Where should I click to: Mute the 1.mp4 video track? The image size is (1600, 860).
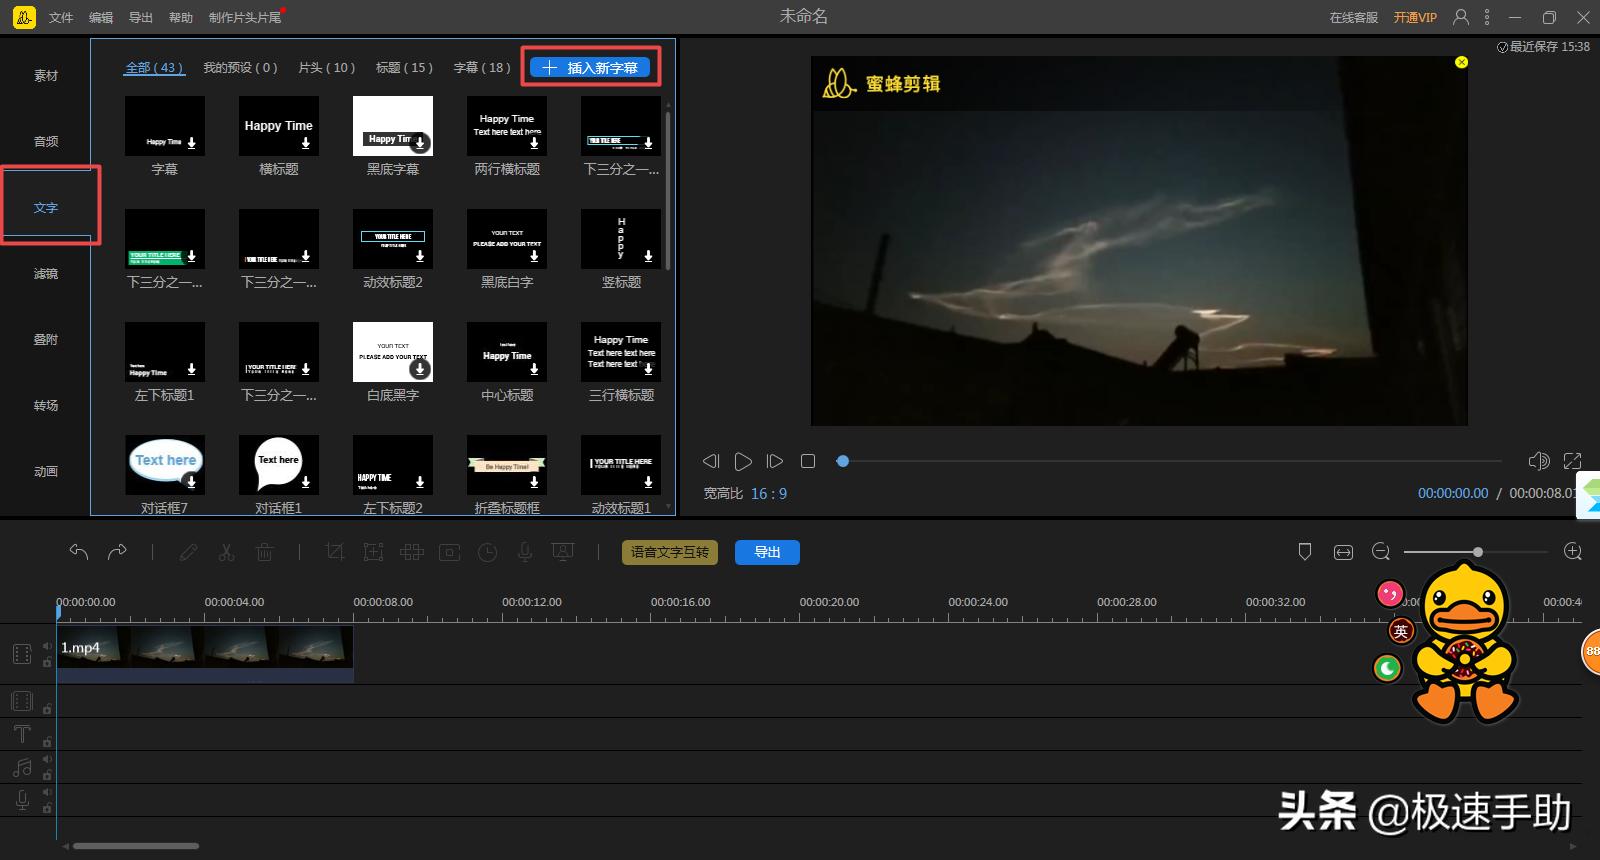click(x=47, y=646)
